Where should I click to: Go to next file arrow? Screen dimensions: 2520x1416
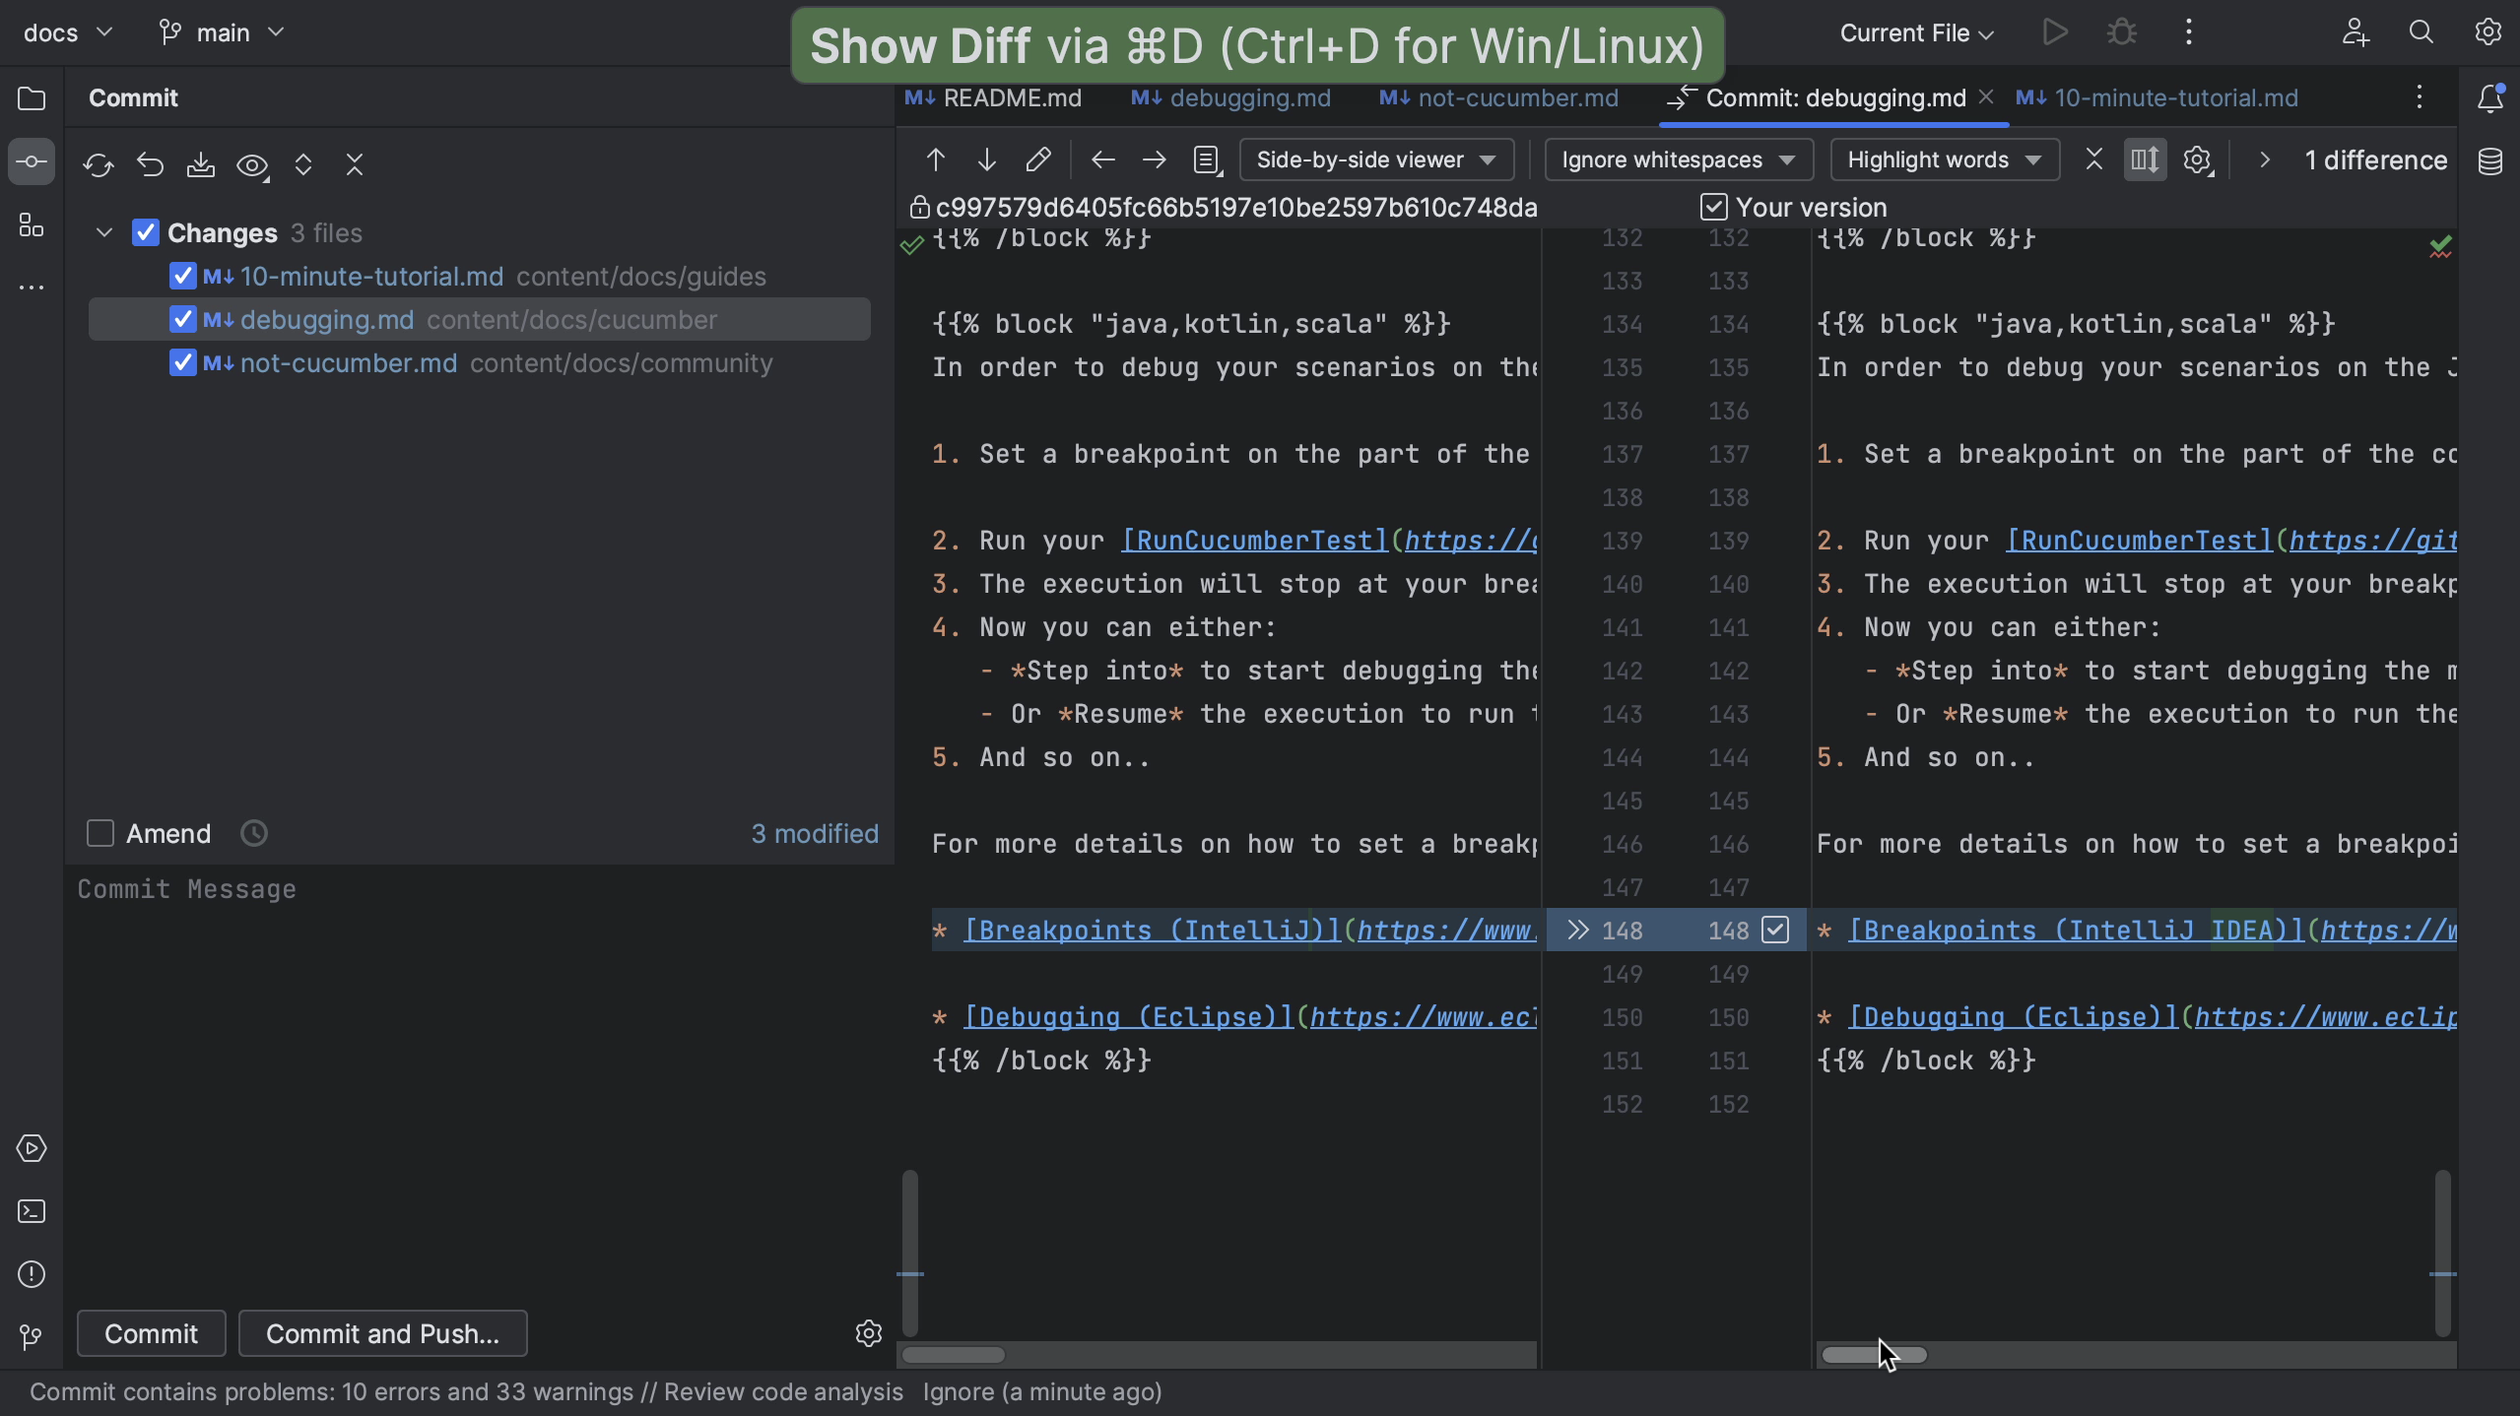(x=1154, y=160)
